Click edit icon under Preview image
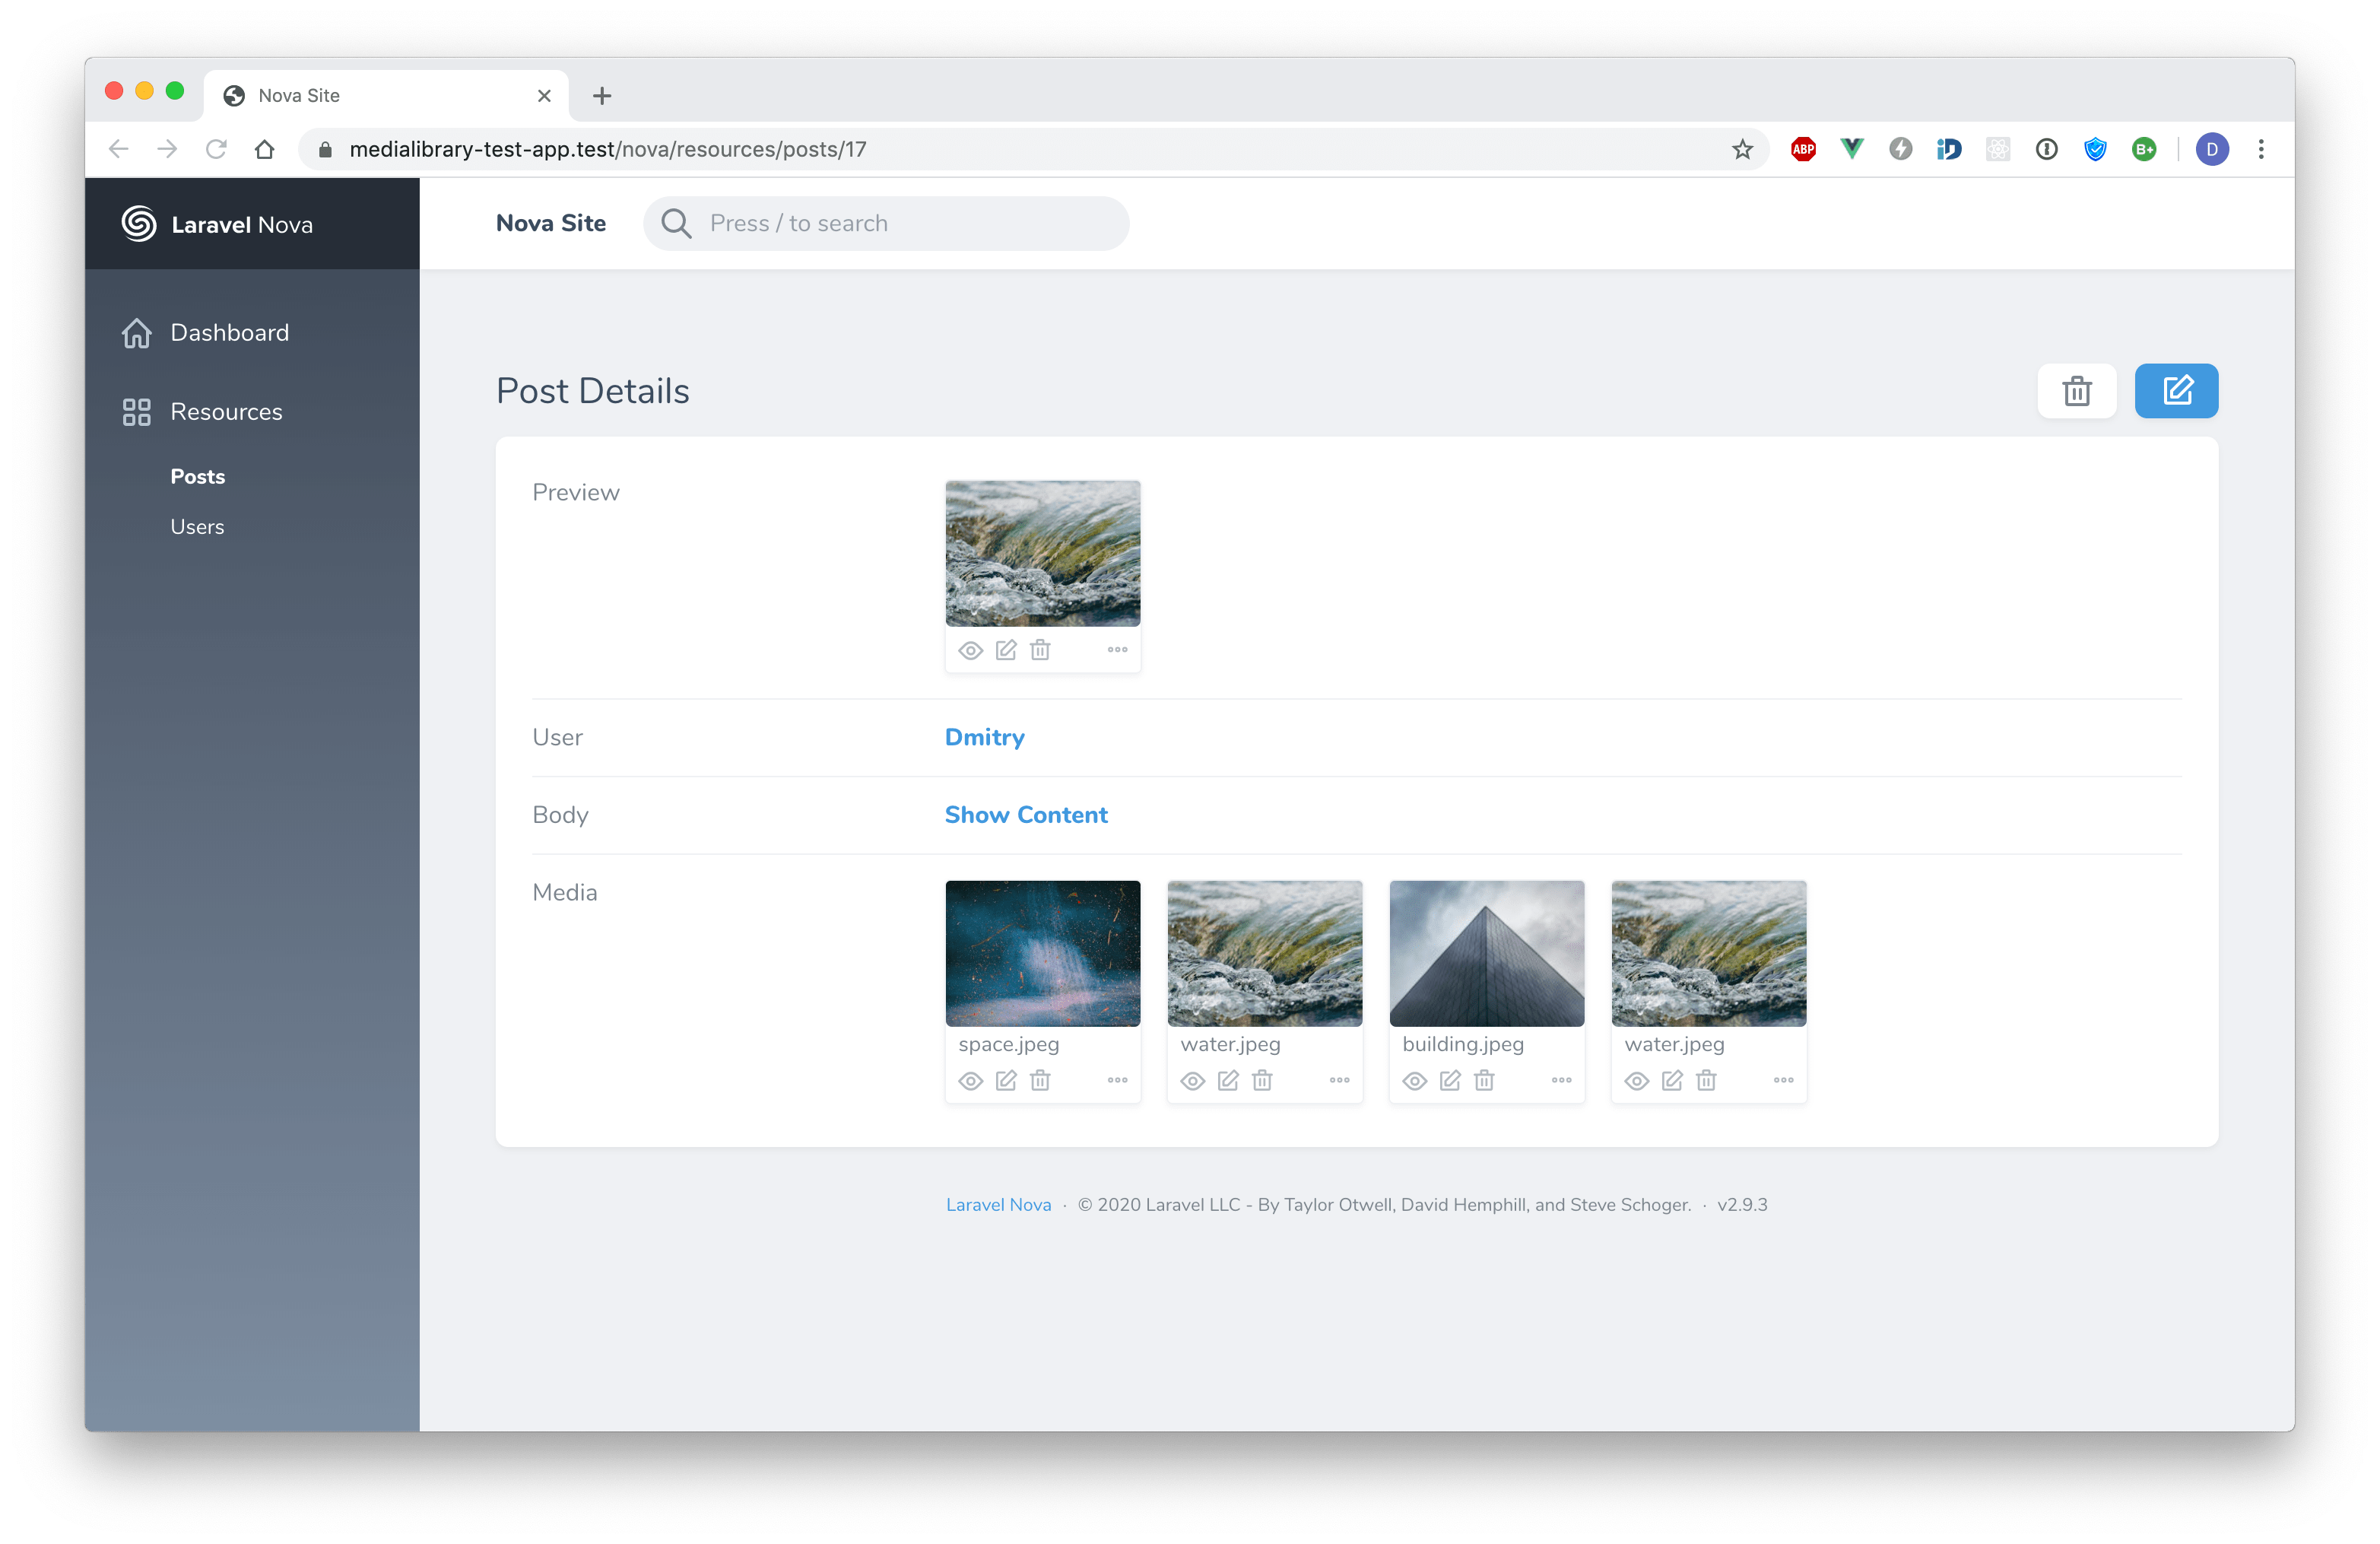This screenshot has height=1544, width=2380. click(x=1006, y=650)
